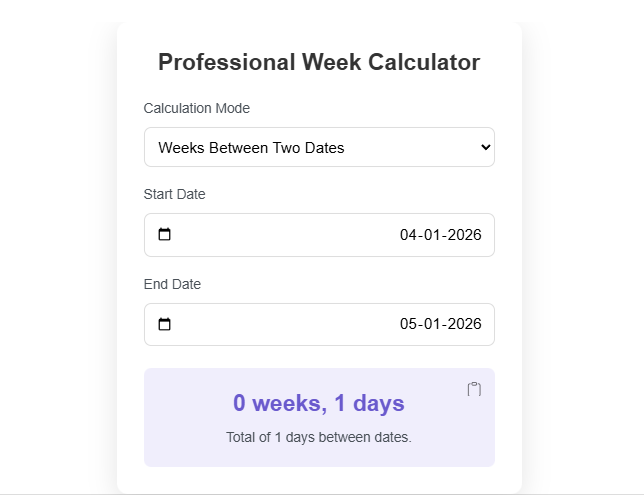
Task: Click the chevron arrow on the mode selector
Action: pos(486,147)
